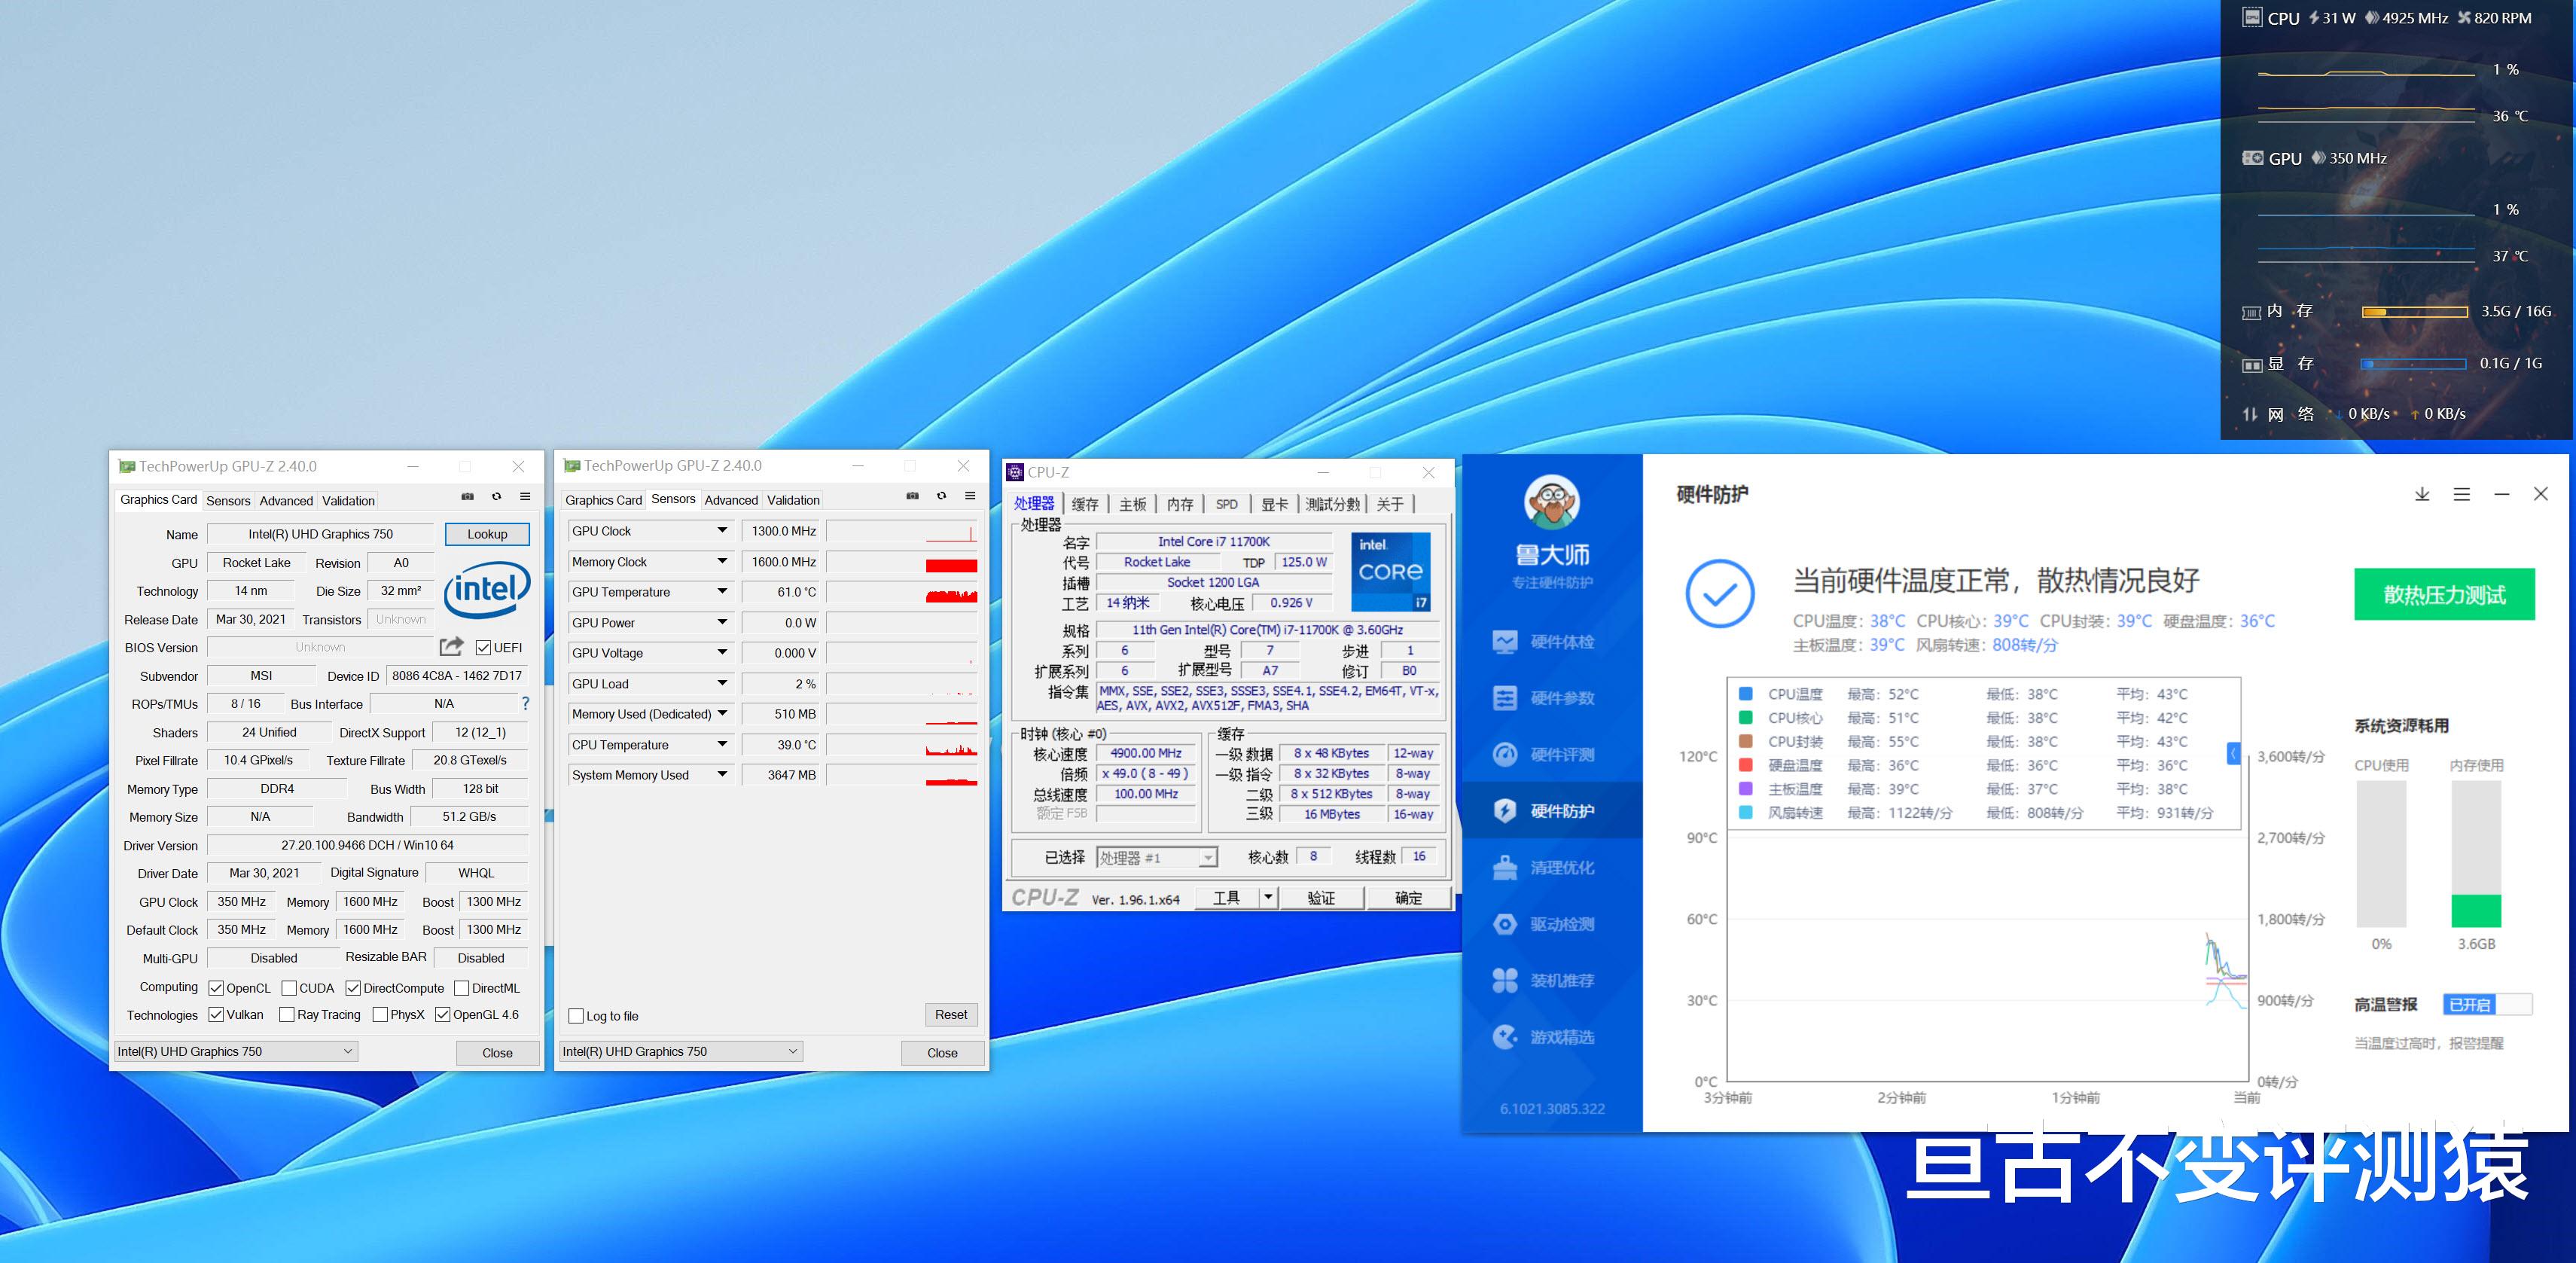This screenshot has height=1263, width=2576.
Task: Click the Bus Interface question mark icon
Action: click(x=525, y=703)
